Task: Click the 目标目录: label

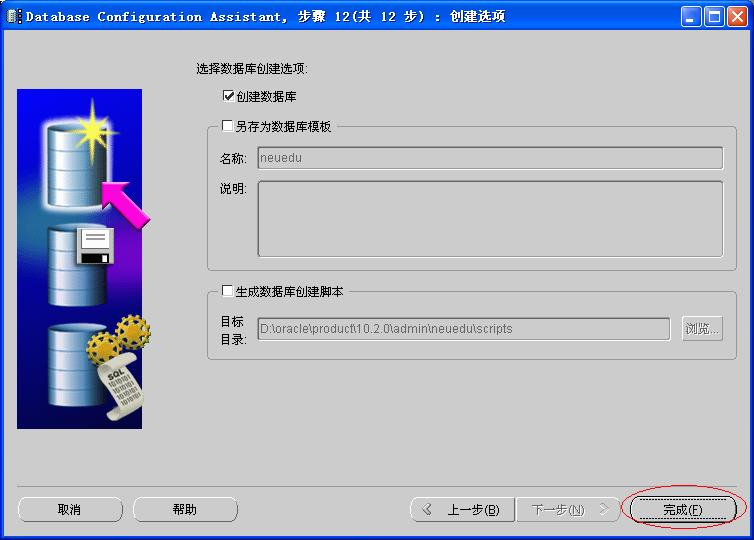Action: pos(233,330)
